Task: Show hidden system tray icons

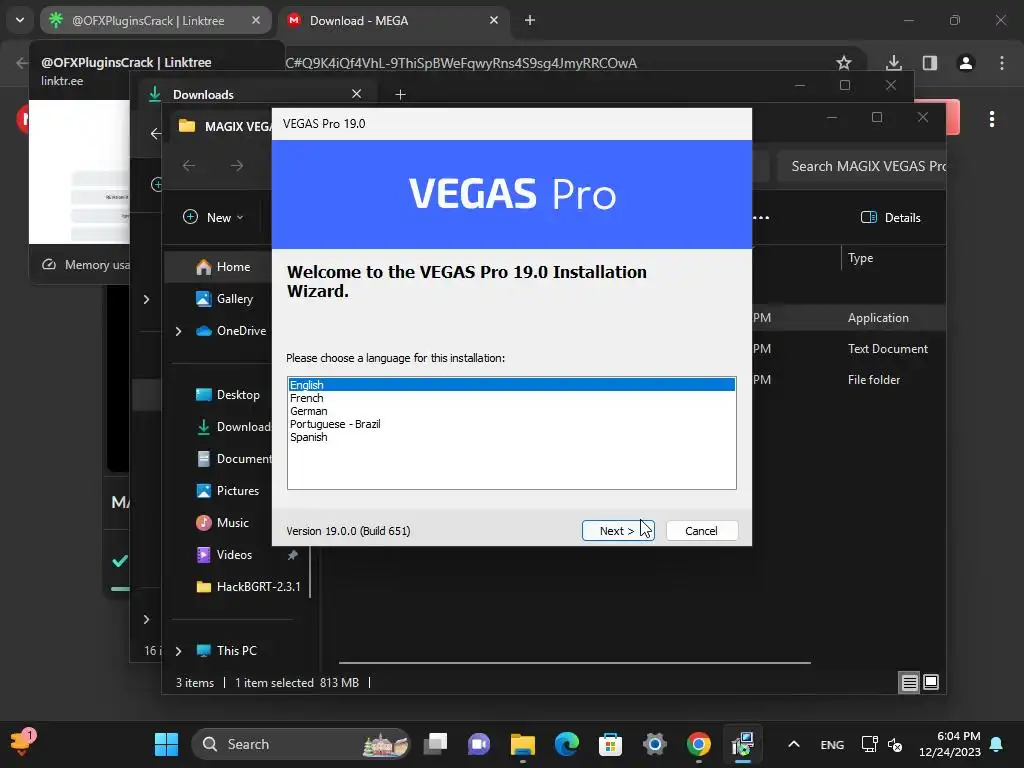Action: click(793, 744)
